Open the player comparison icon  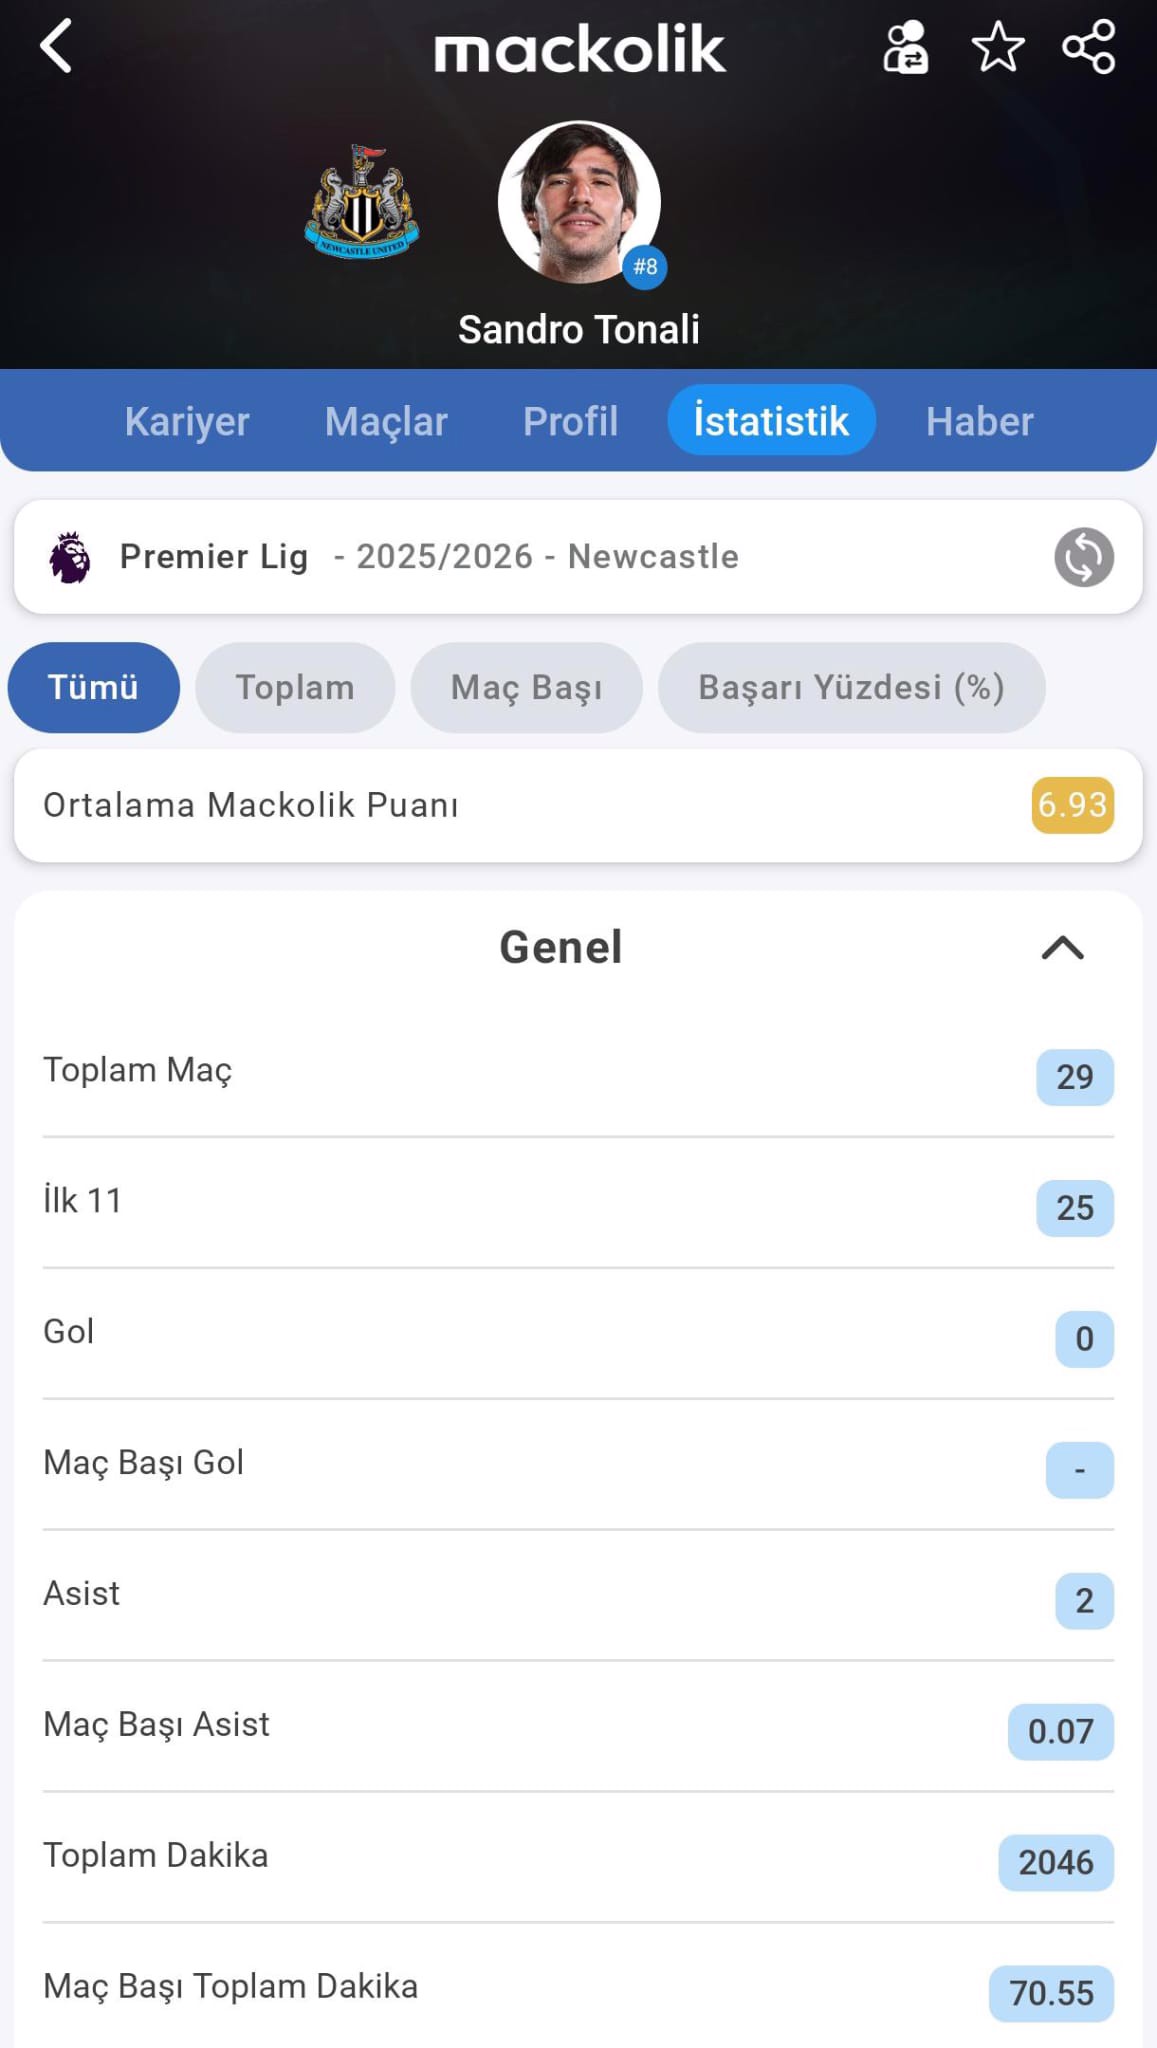905,48
